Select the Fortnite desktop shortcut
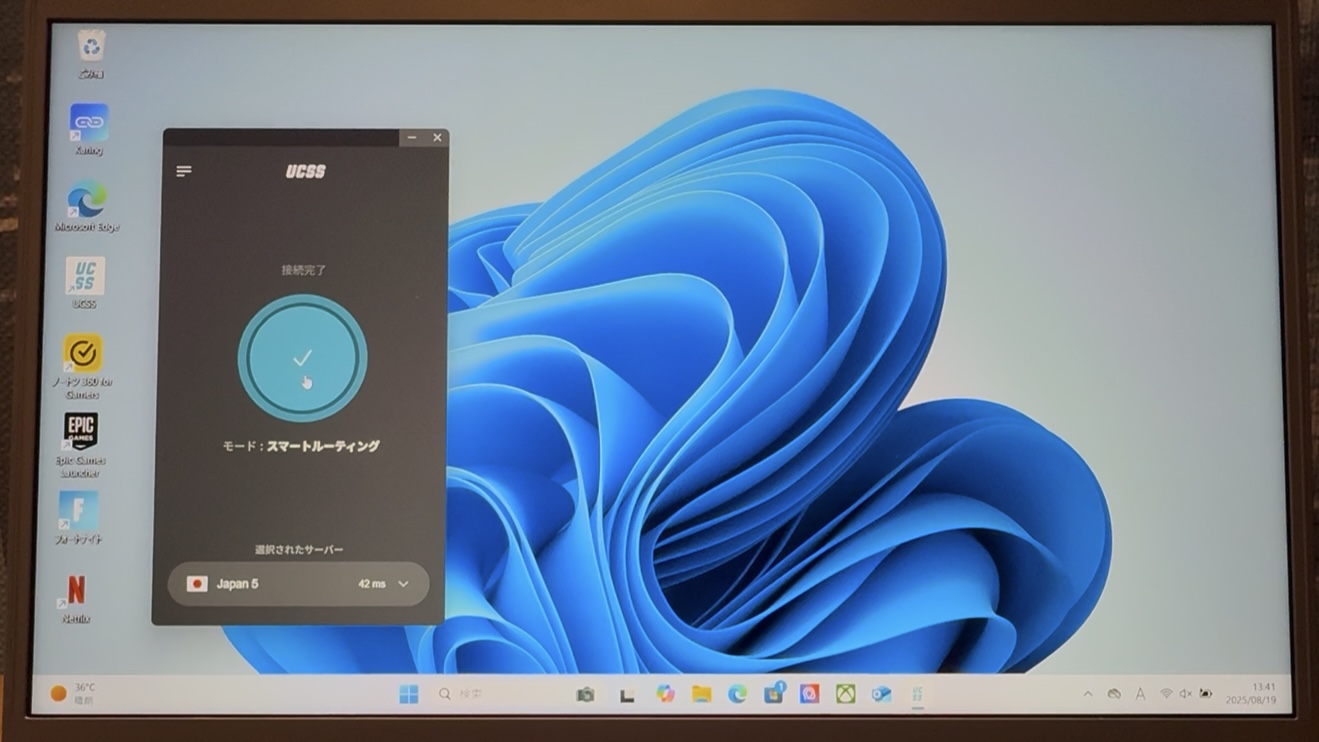Screen dimensions: 1319x742 78,511
